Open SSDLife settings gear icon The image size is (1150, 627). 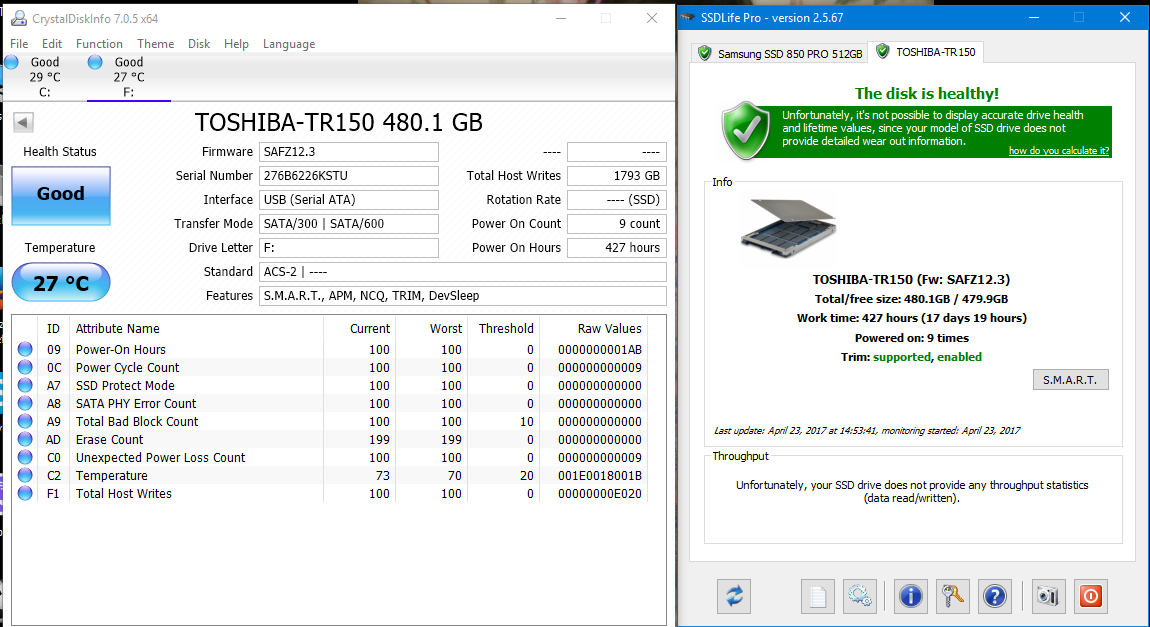[x=859, y=596]
